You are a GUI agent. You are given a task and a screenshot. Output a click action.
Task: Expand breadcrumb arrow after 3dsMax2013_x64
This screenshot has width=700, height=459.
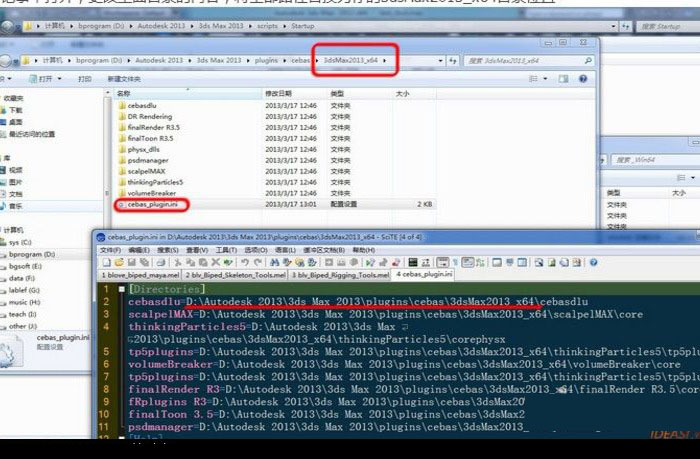click(384, 60)
